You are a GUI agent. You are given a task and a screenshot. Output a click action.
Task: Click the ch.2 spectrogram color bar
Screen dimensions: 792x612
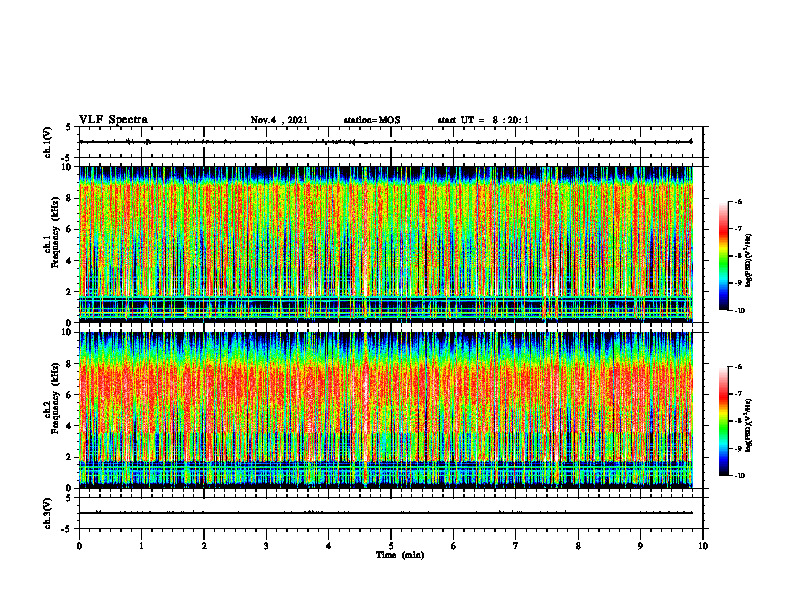pyautogui.click(x=723, y=421)
